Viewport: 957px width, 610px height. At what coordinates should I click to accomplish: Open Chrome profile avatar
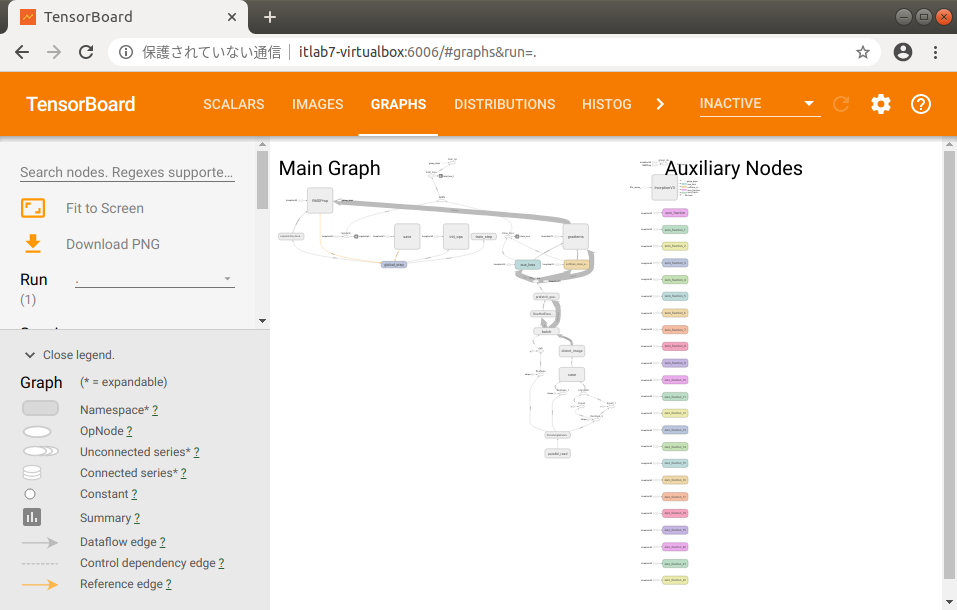(903, 53)
